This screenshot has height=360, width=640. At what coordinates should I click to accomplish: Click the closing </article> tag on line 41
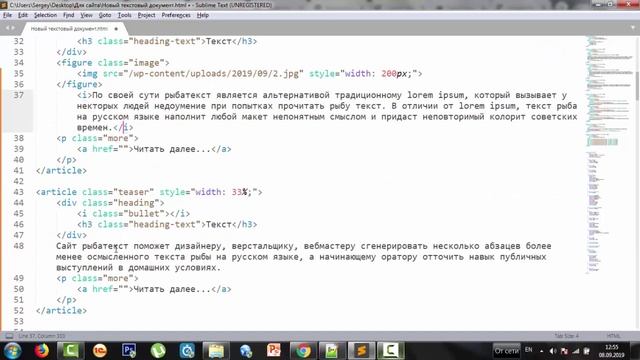pos(61,171)
